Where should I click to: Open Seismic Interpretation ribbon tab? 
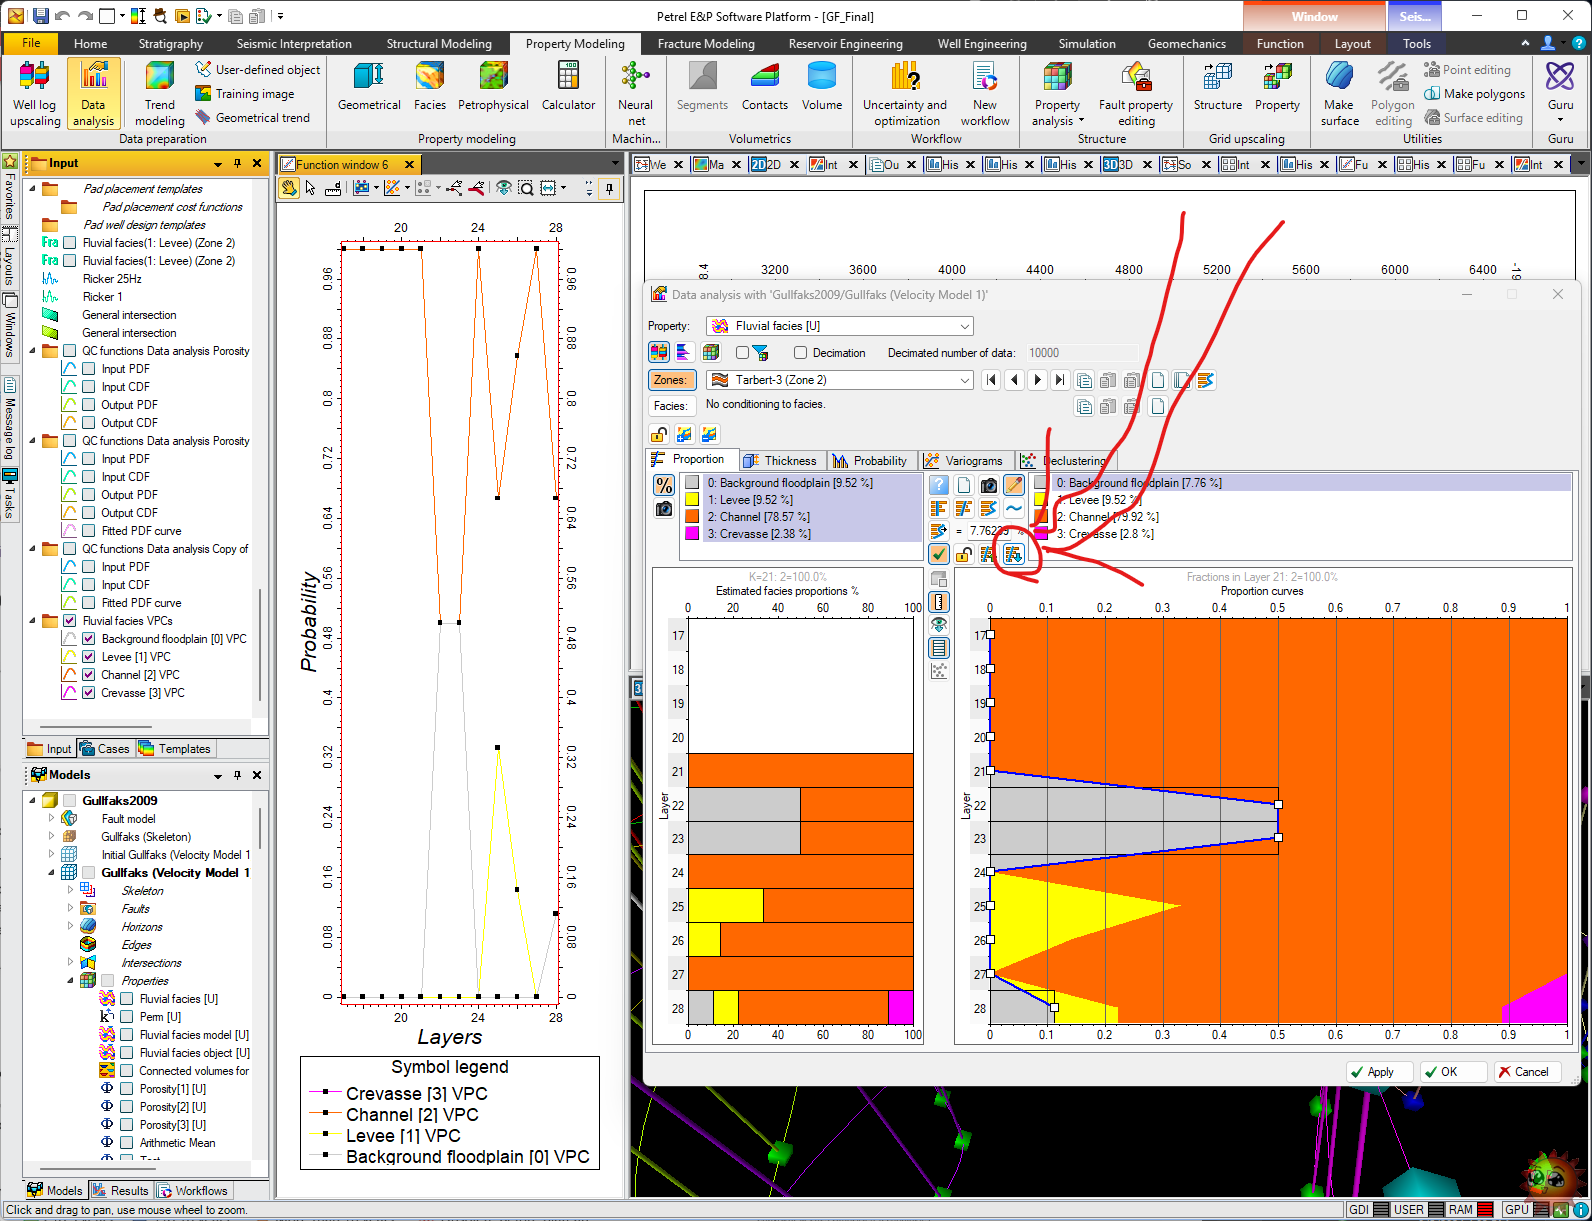[x=294, y=44]
